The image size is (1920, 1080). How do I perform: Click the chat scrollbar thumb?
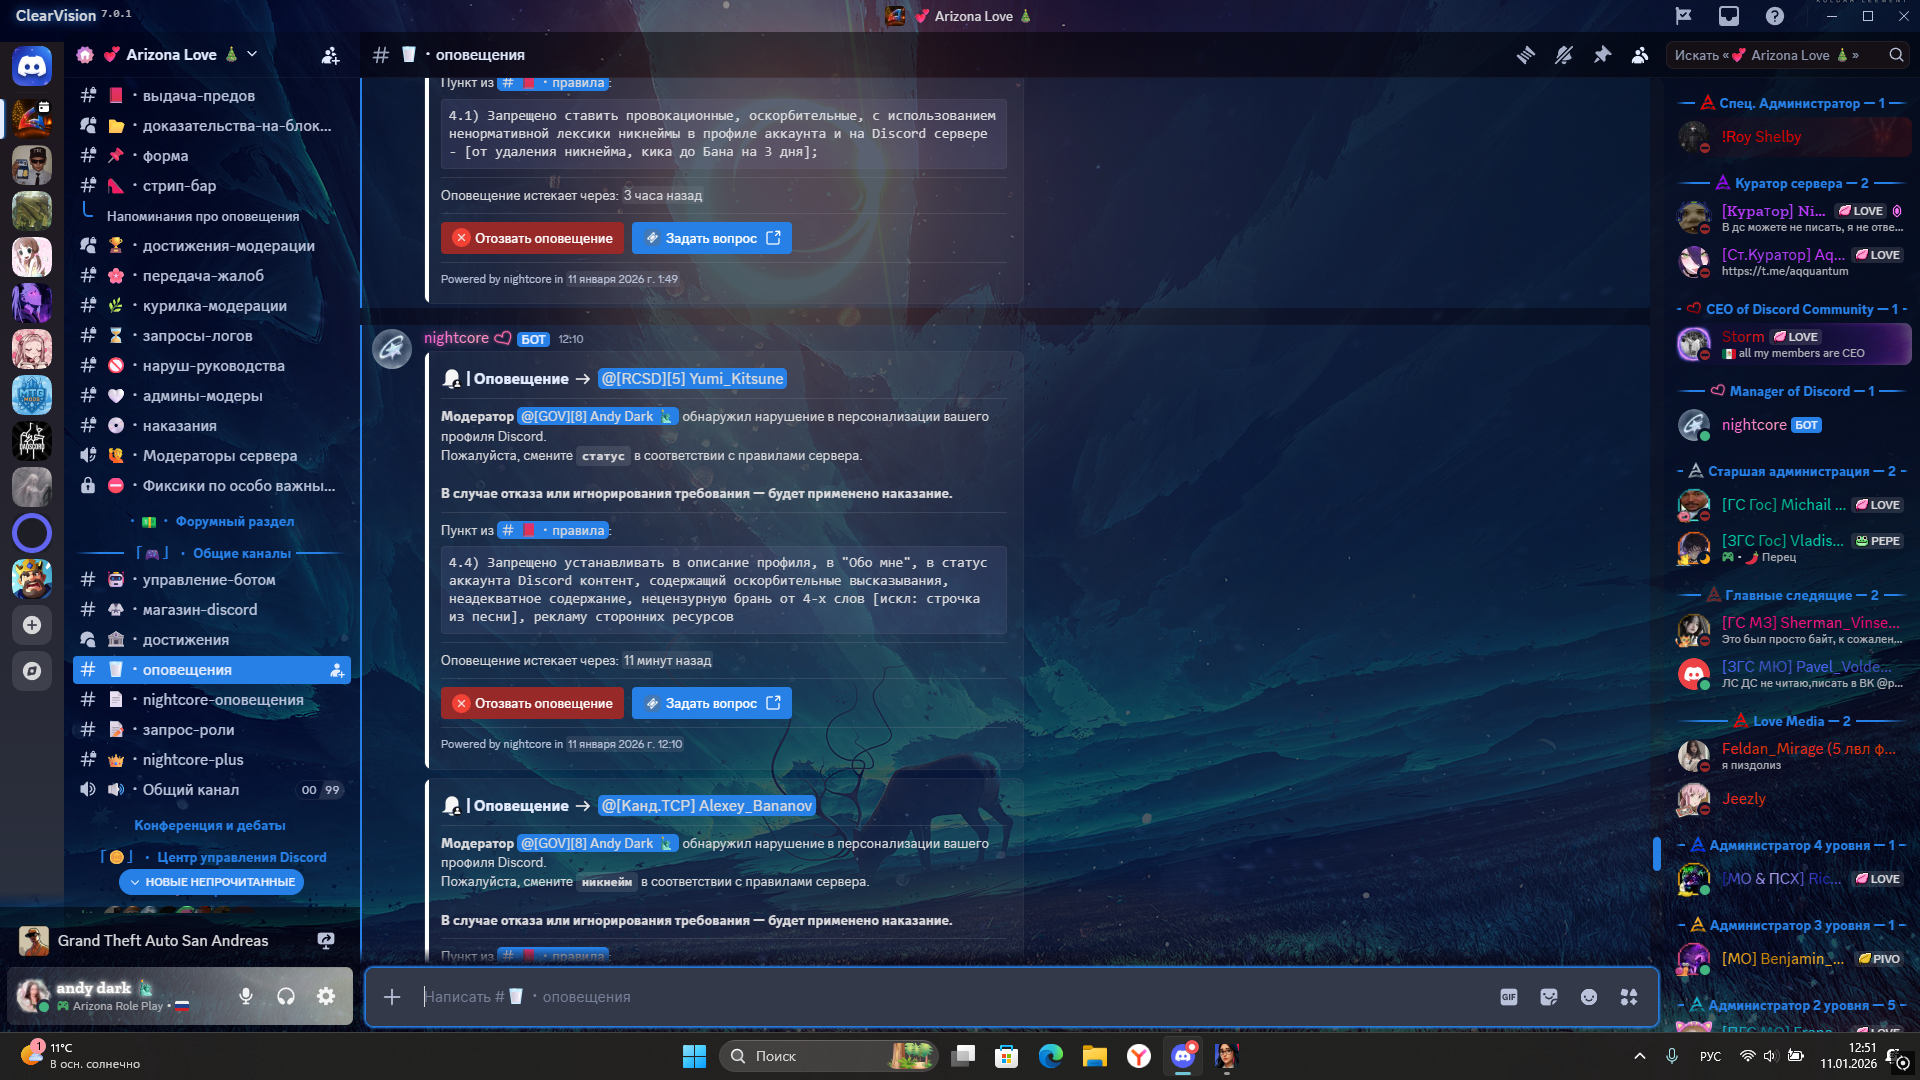coord(1656,852)
